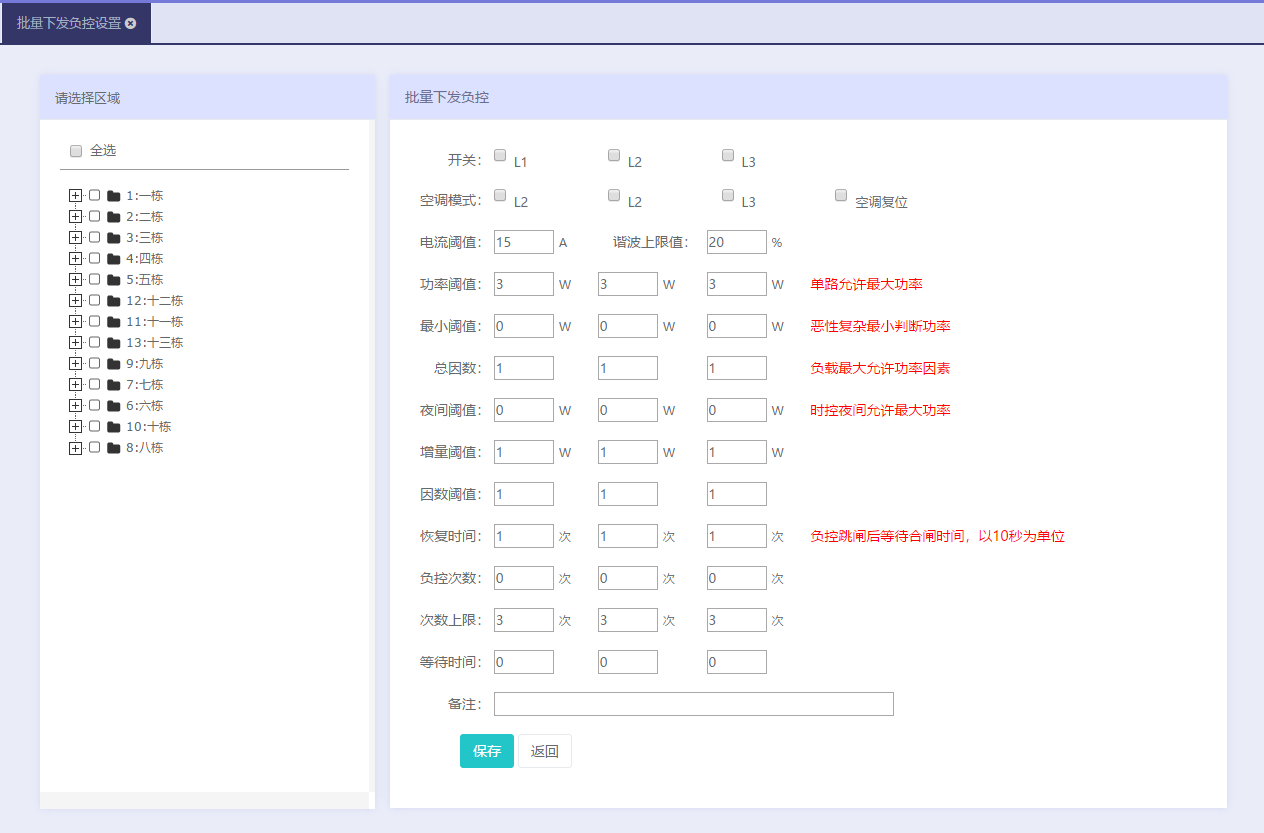The width and height of the screenshot is (1264, 833).
Task: Expand the 7:七栋 tree node
Action: (x=75, y=384)
